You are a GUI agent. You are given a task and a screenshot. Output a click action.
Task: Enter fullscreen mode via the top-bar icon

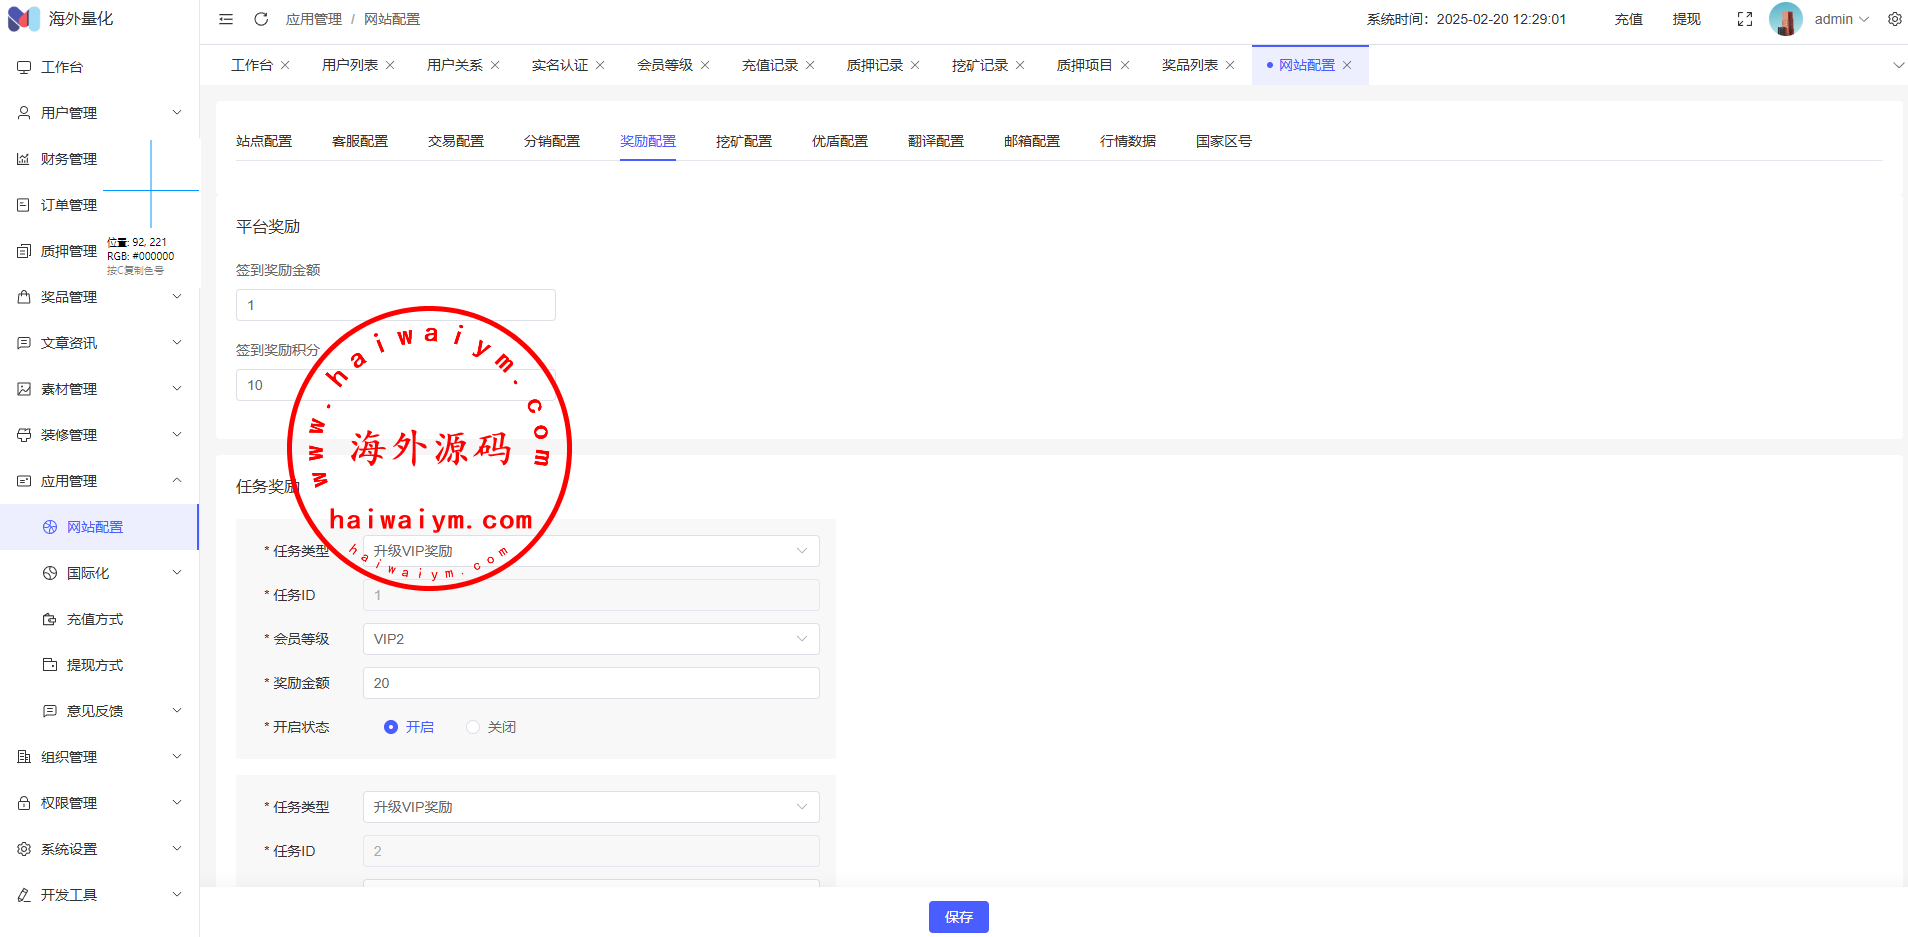[1744, 19]
